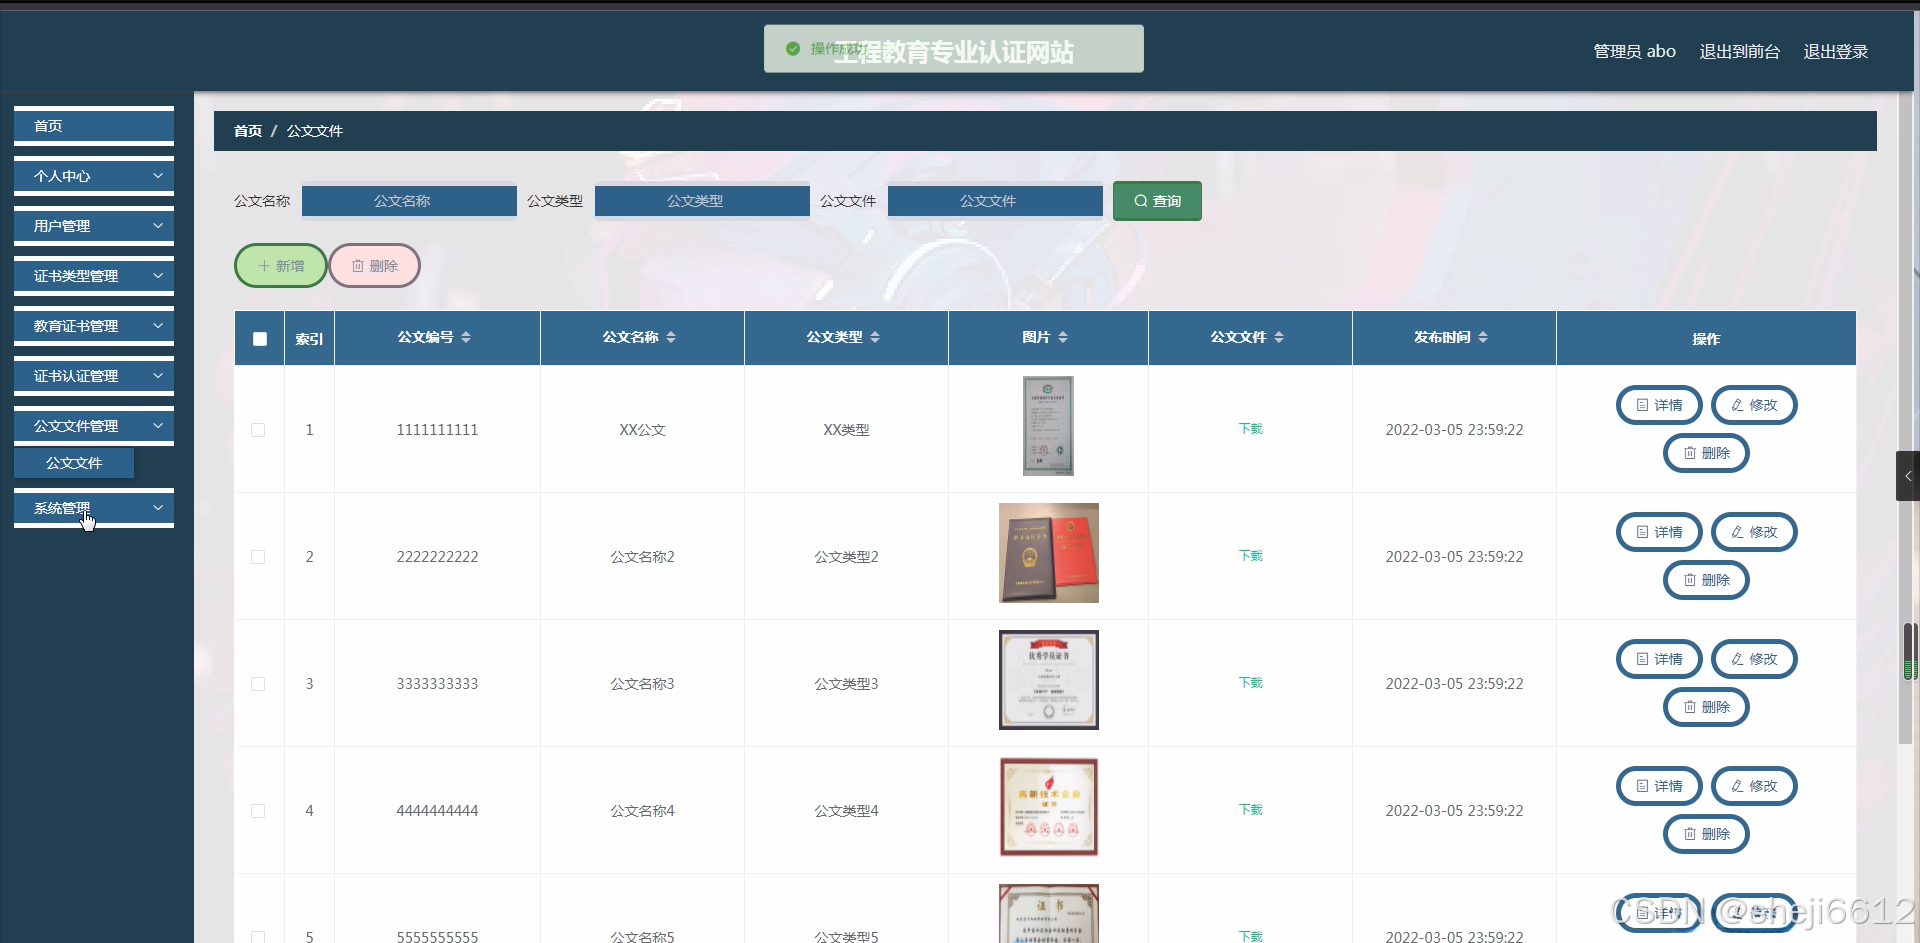Screen dimensions: 1920x943
Task: Click the pink 删除 batch delete button
Action: click(x=375, y=266)
